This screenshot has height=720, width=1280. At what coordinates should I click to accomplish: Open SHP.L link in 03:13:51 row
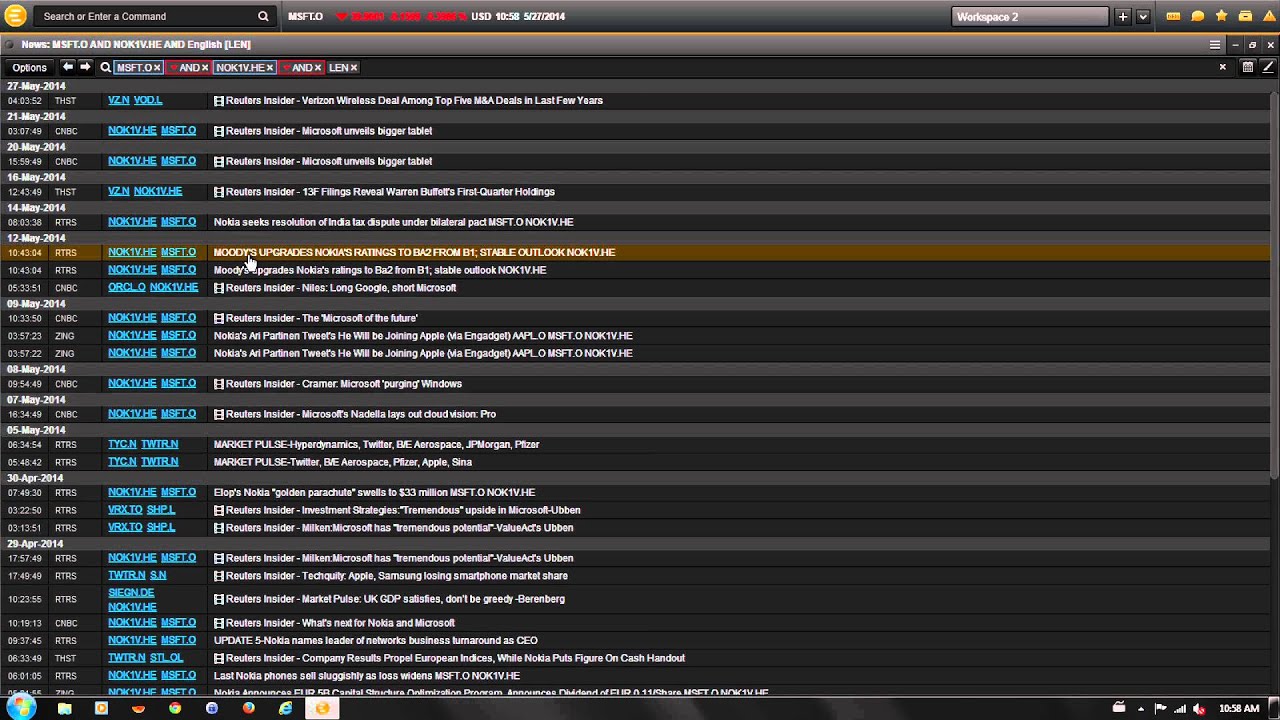click(161, 527)
